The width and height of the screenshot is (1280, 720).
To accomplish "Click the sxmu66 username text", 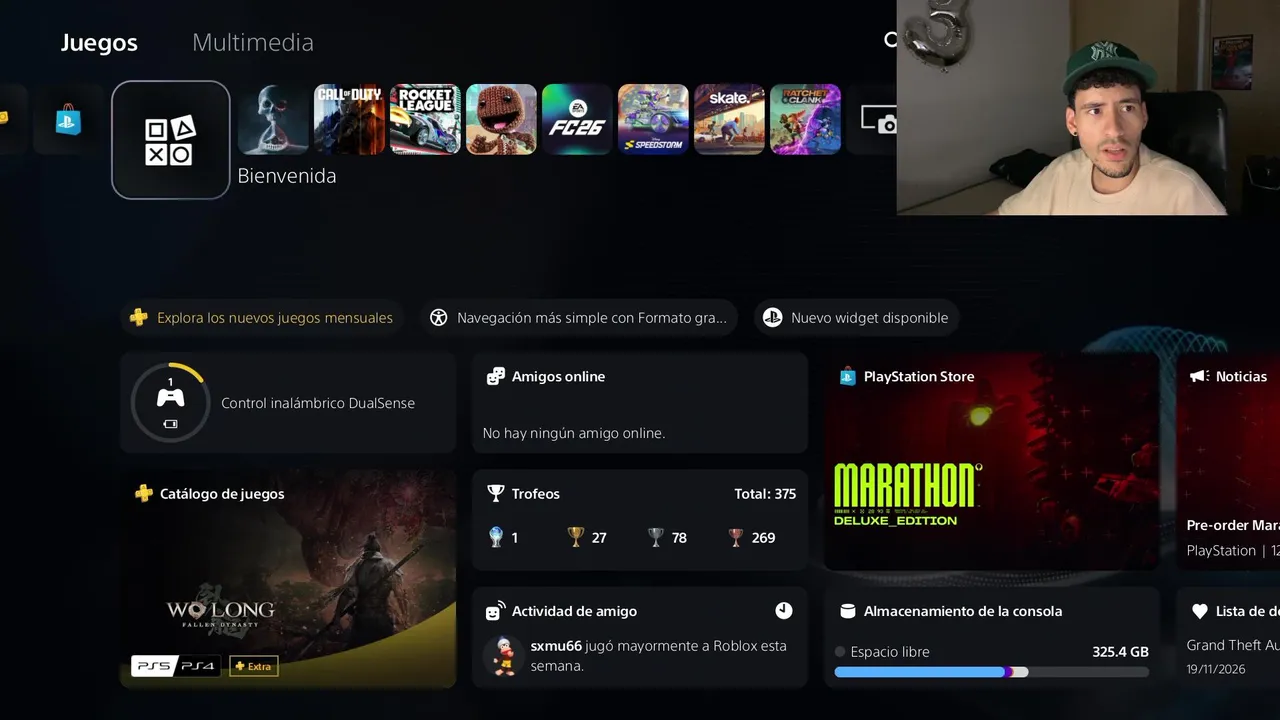I will pos(556,646).
